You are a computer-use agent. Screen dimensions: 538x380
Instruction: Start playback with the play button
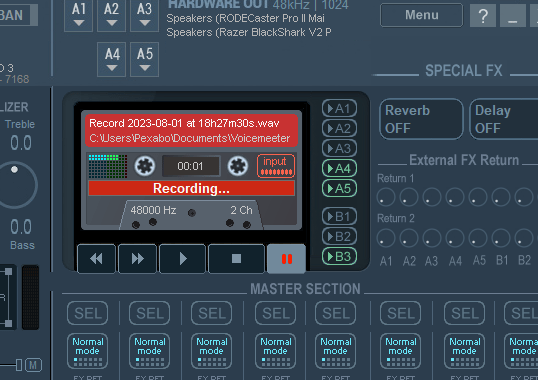click(x=183, y=259)
